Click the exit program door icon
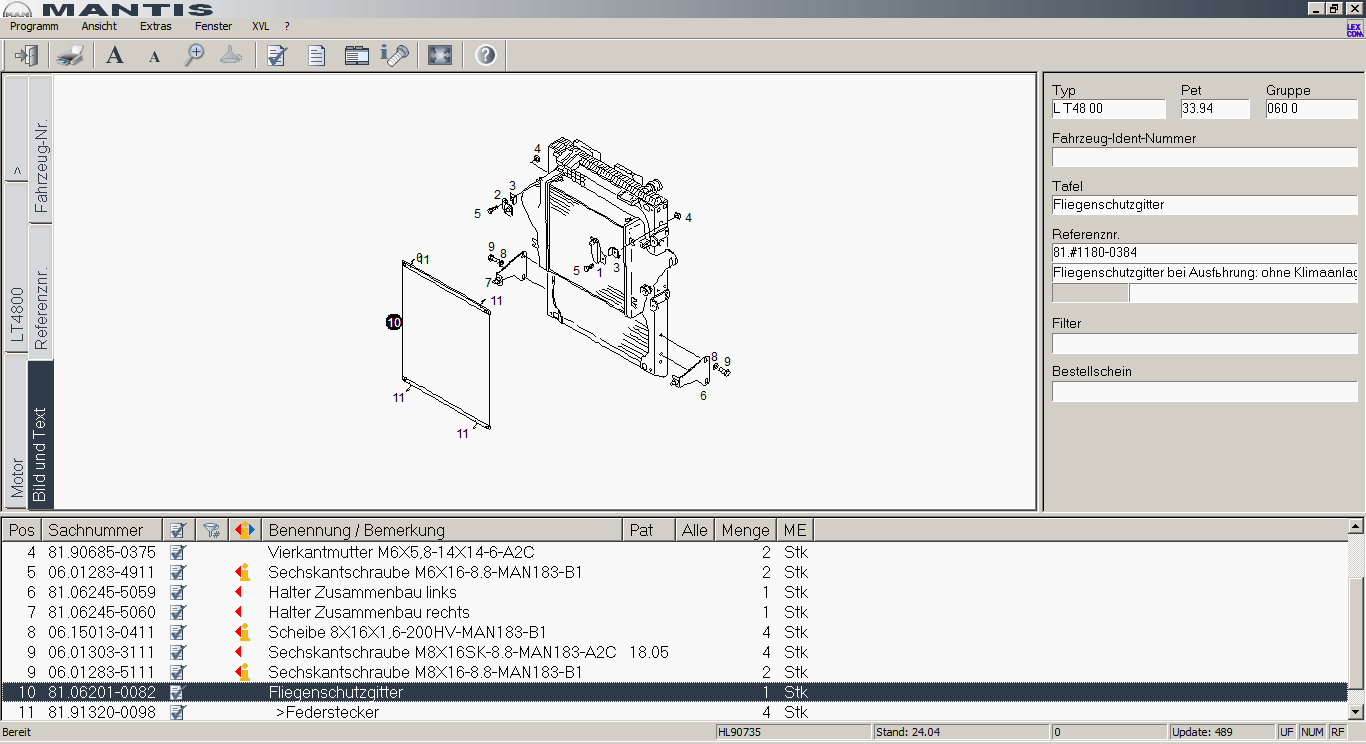Screen dimensions: 1366x744 coord(26,55)
